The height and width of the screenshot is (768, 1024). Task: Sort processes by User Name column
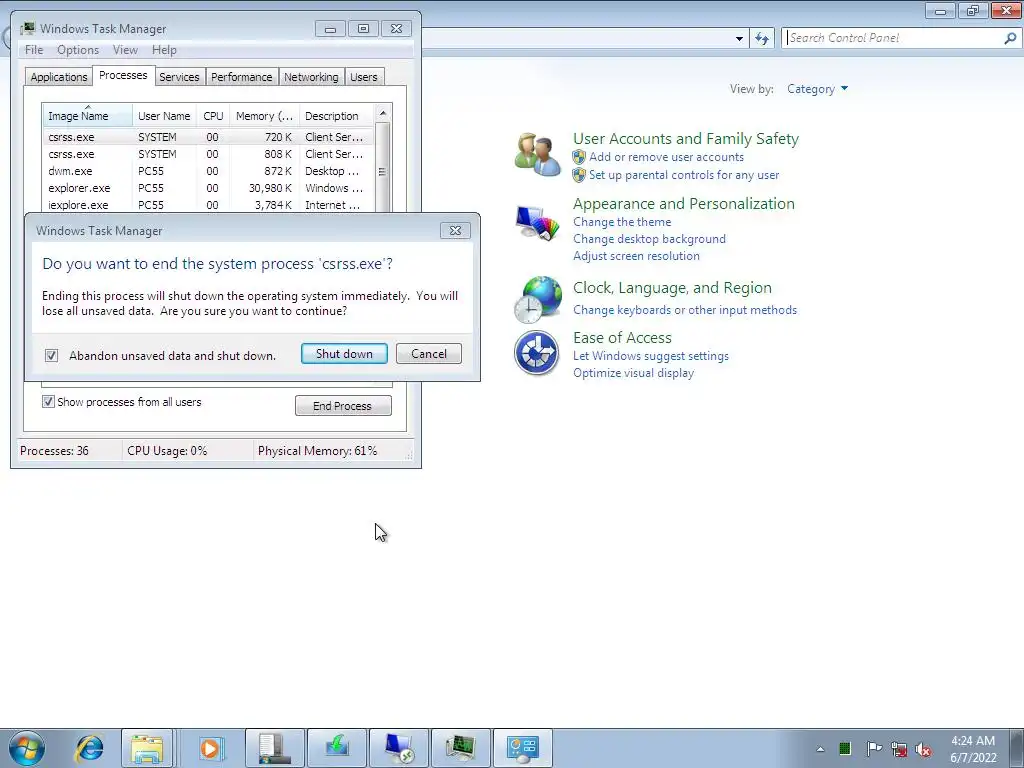coord(164,116)
